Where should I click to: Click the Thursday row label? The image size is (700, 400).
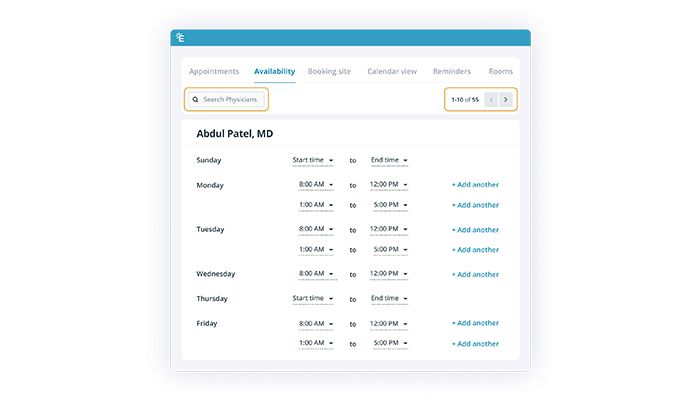tap(212, 299)
